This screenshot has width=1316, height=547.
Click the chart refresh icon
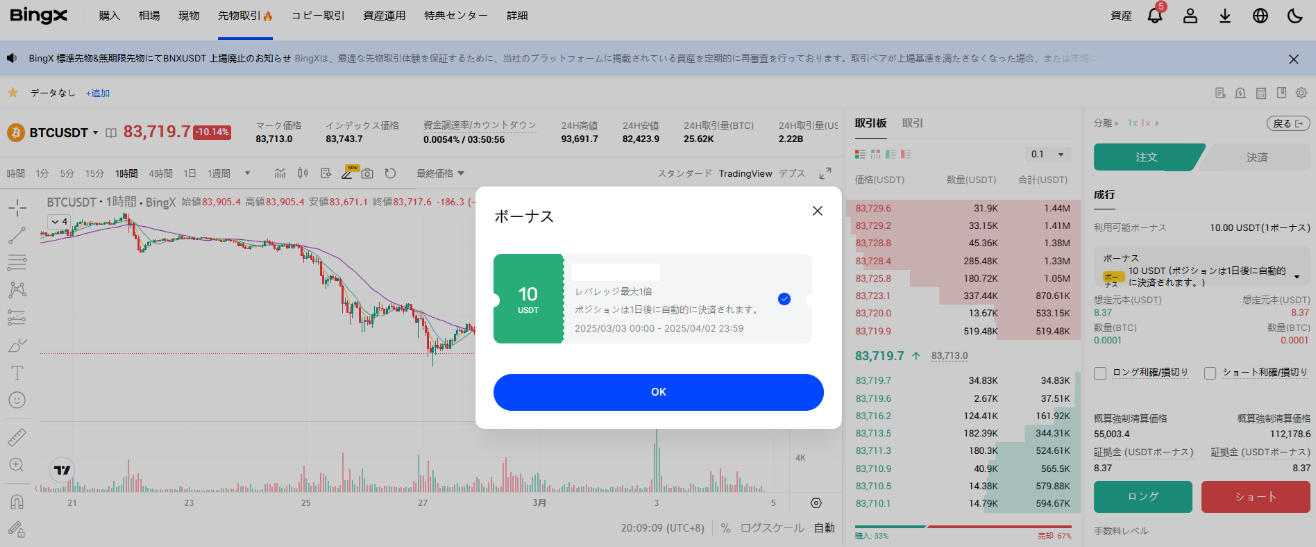point(390,174)
